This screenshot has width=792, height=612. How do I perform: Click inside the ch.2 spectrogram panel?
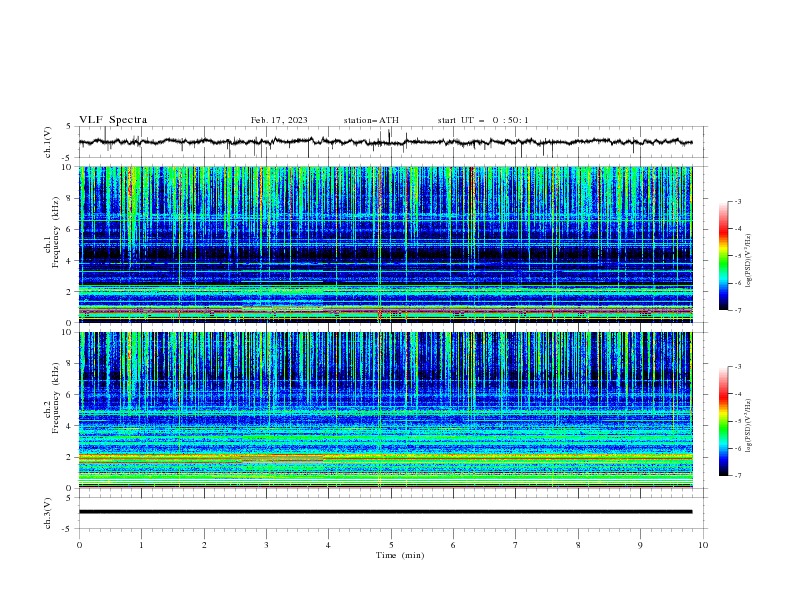click(x=385, y=410)
